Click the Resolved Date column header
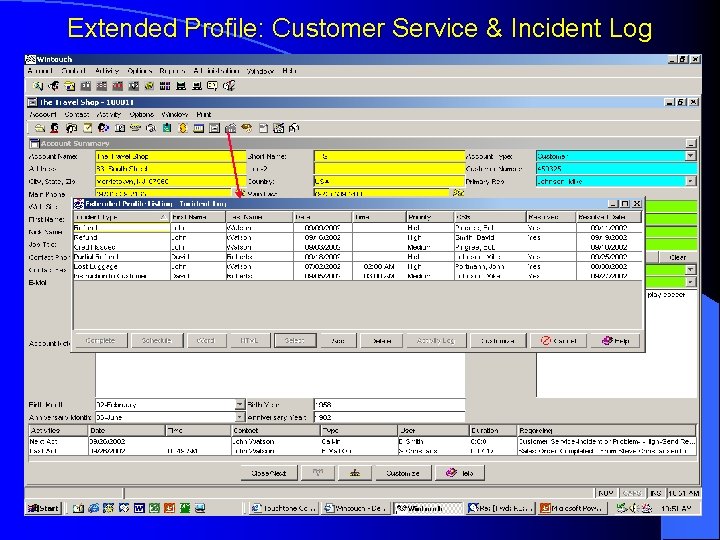This screenshot has height=540, width=720. 608,217
